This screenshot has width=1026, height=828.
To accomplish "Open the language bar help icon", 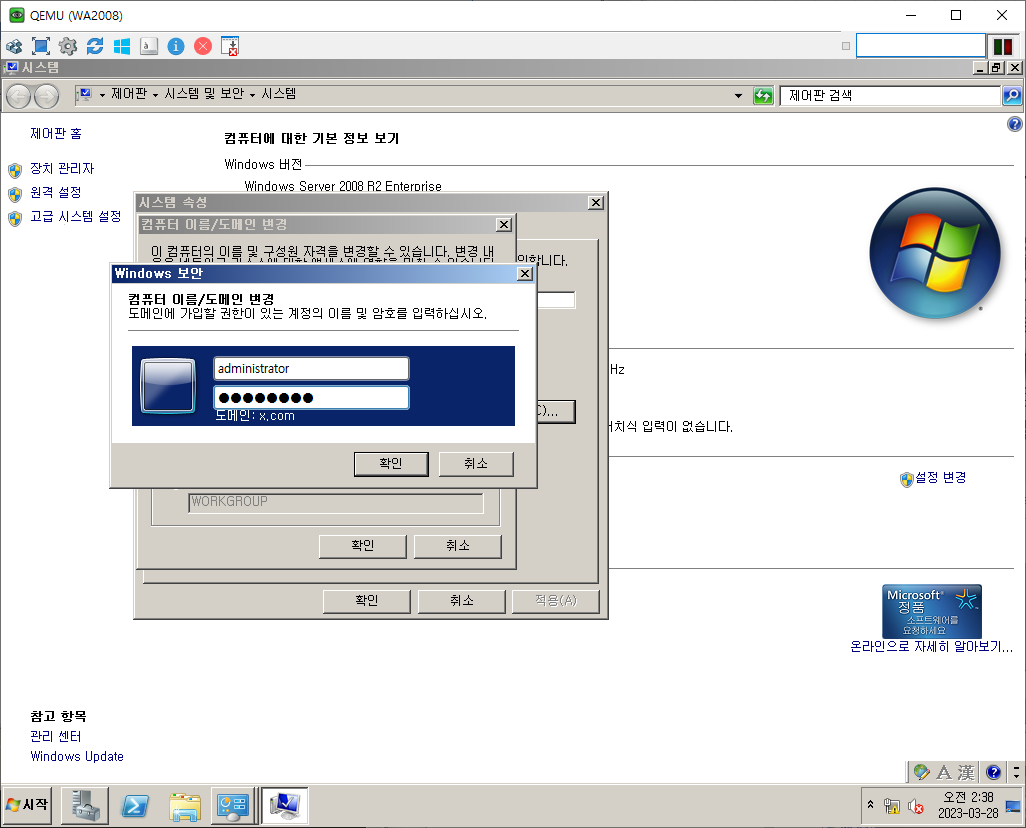I will pos(993,773).
